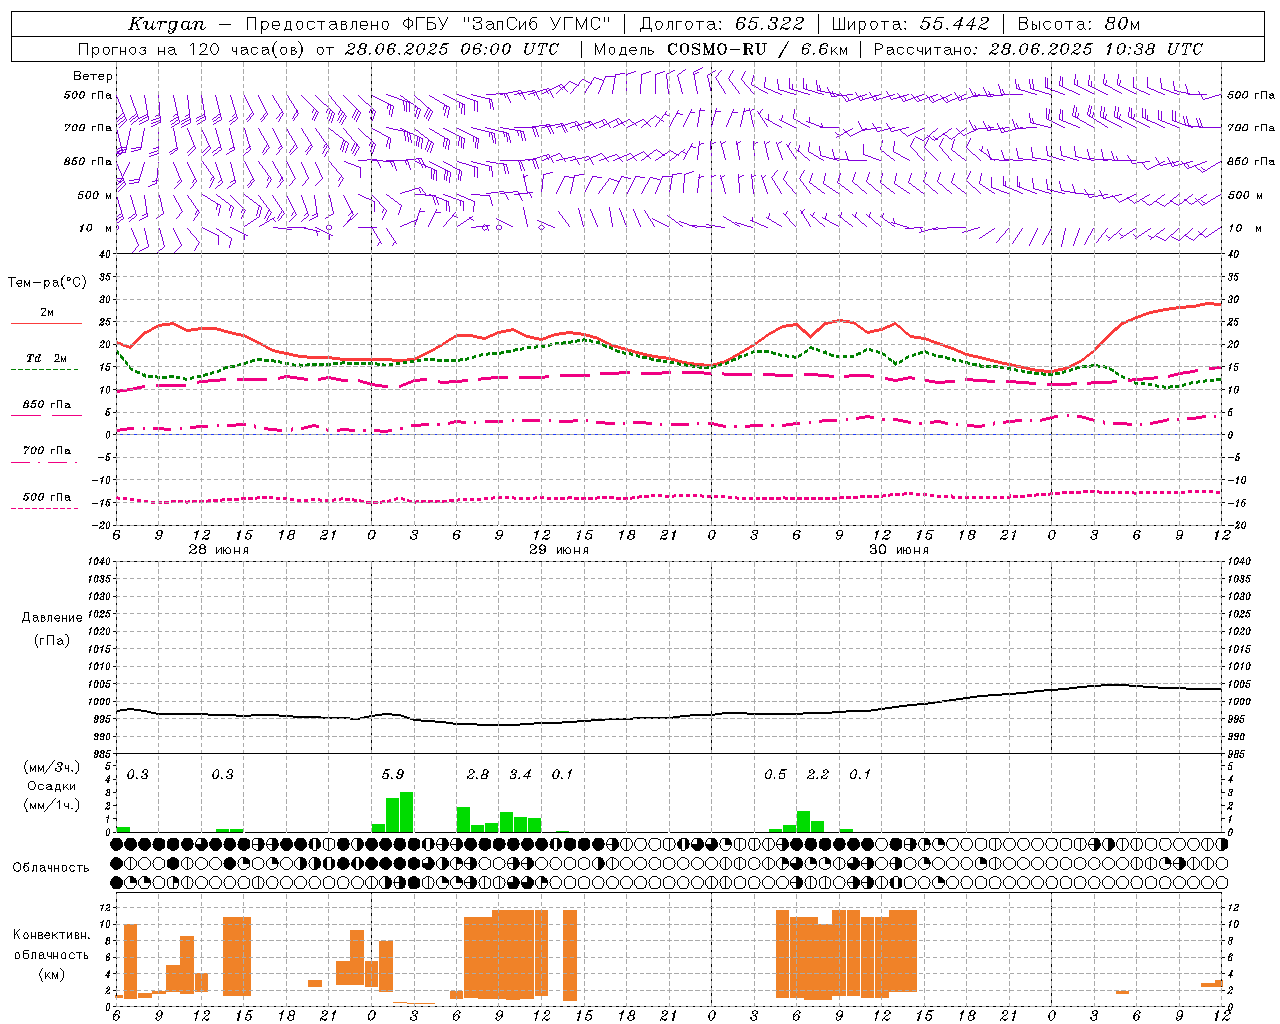The width and height of the screenshot is (1280, 1024).
Task: Click the "5.9" three-hour precipitation total
Action: (393, 775)
